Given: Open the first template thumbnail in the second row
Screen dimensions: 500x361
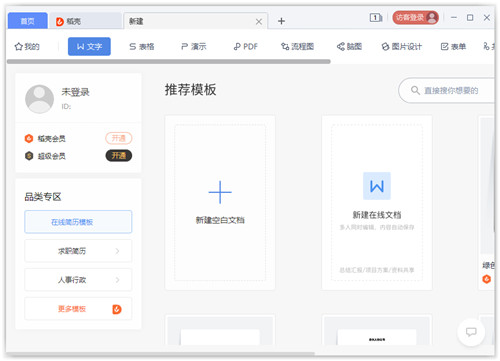Looking at the screenshot, I should 220,330.
